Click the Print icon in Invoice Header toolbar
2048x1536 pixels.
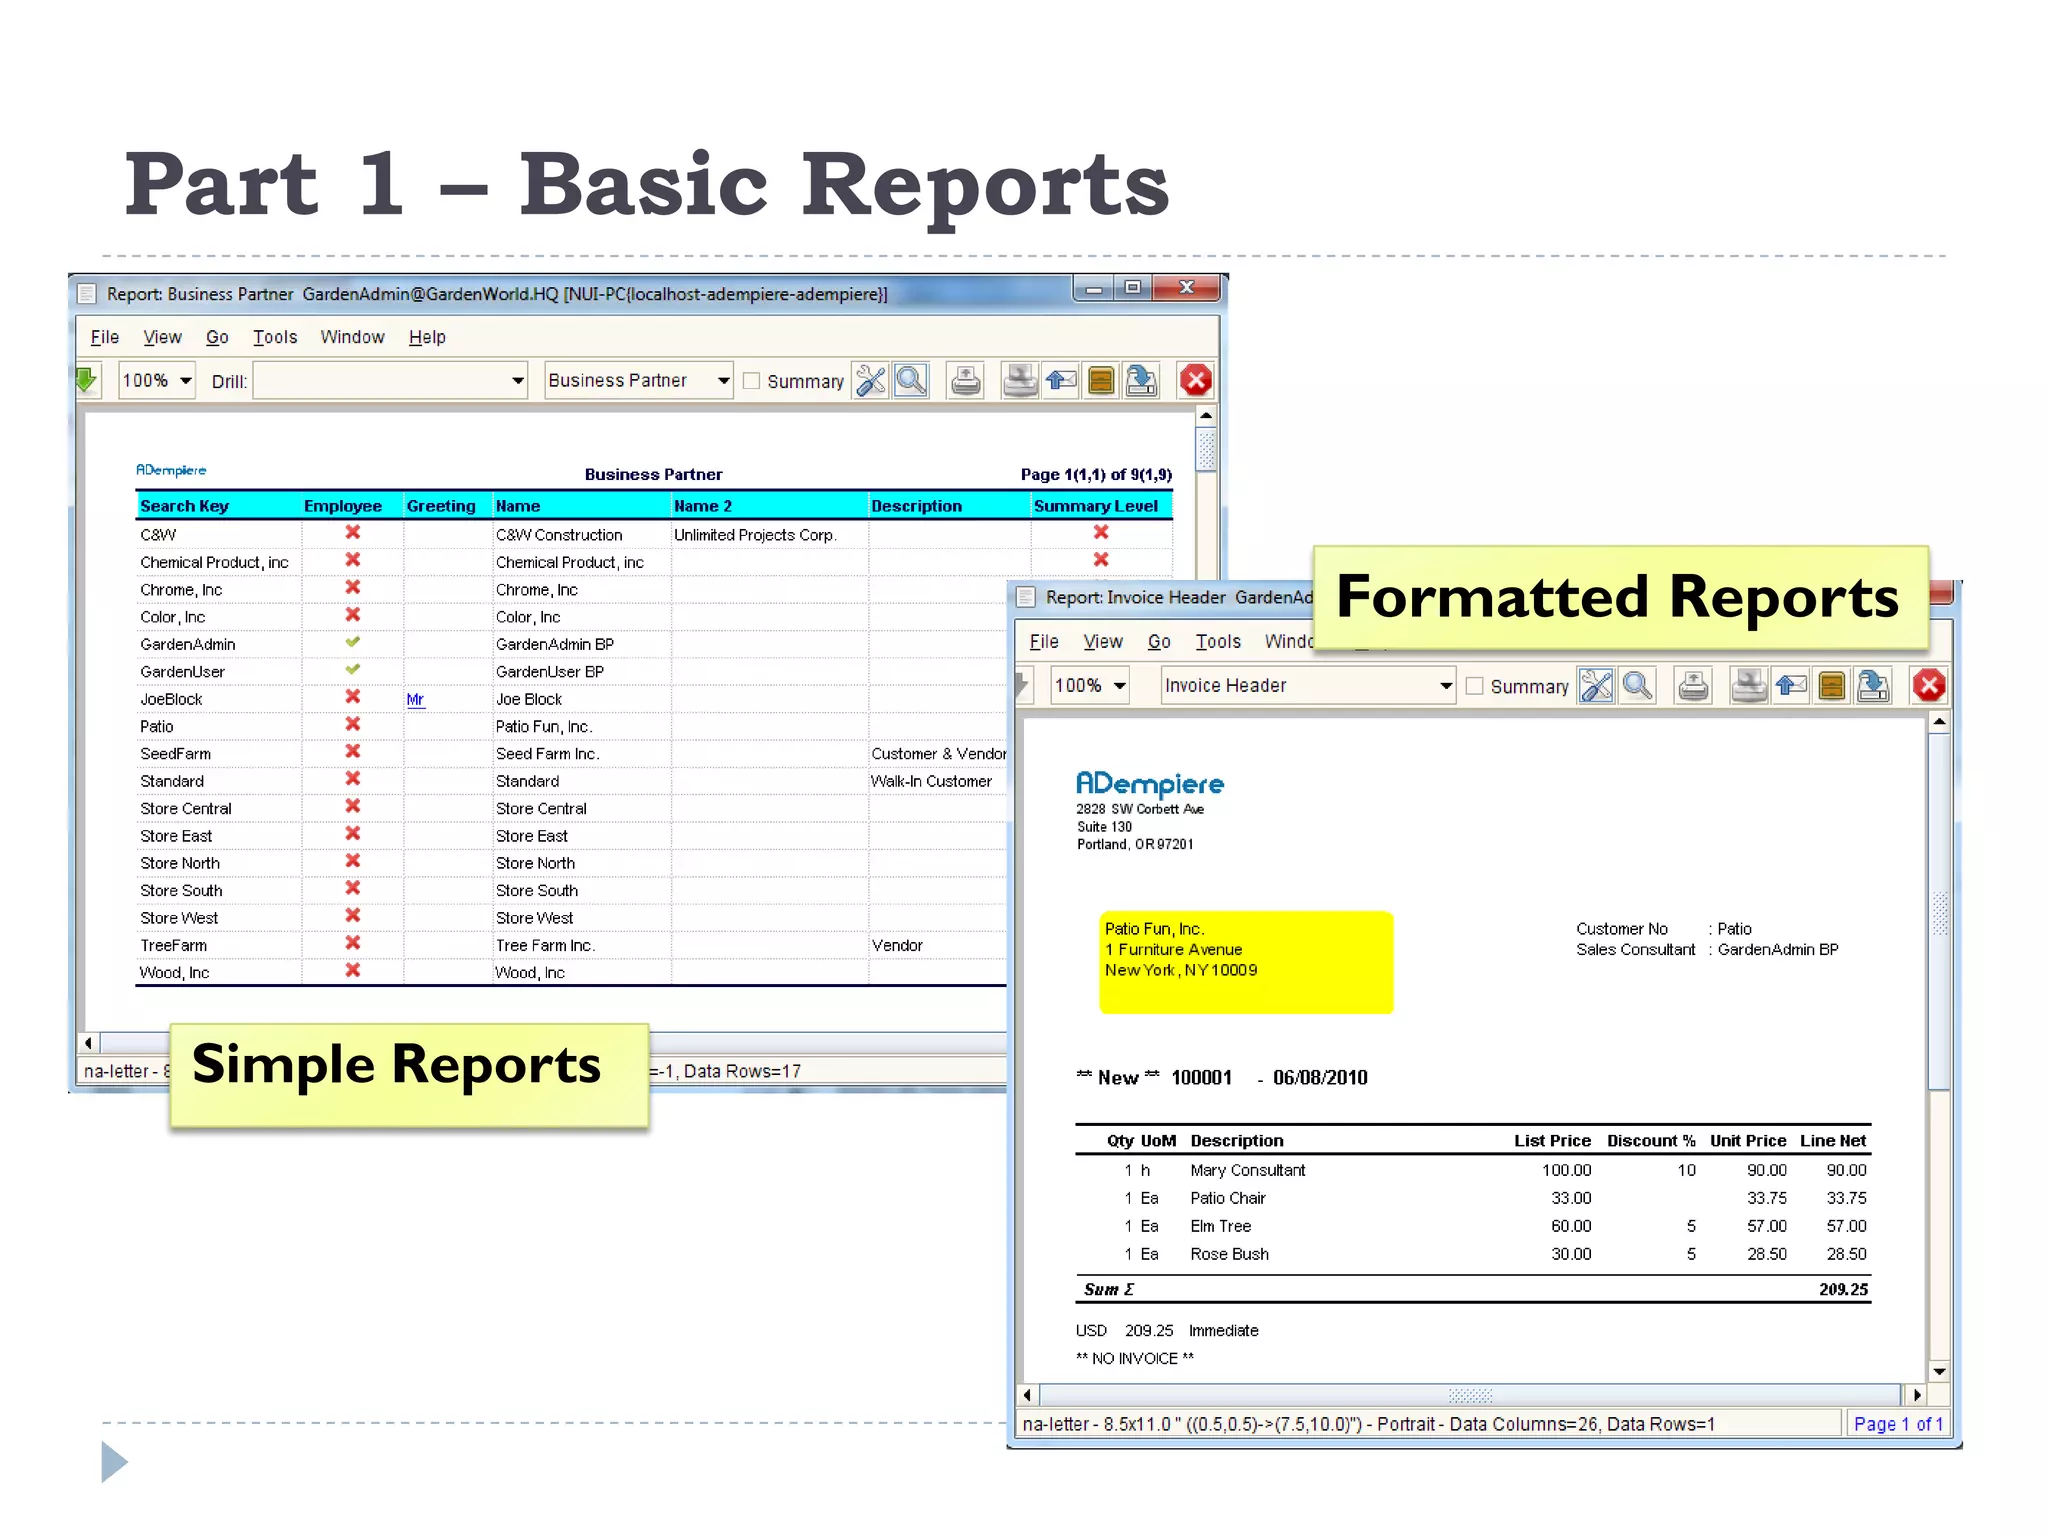[x=1693, y=685]
